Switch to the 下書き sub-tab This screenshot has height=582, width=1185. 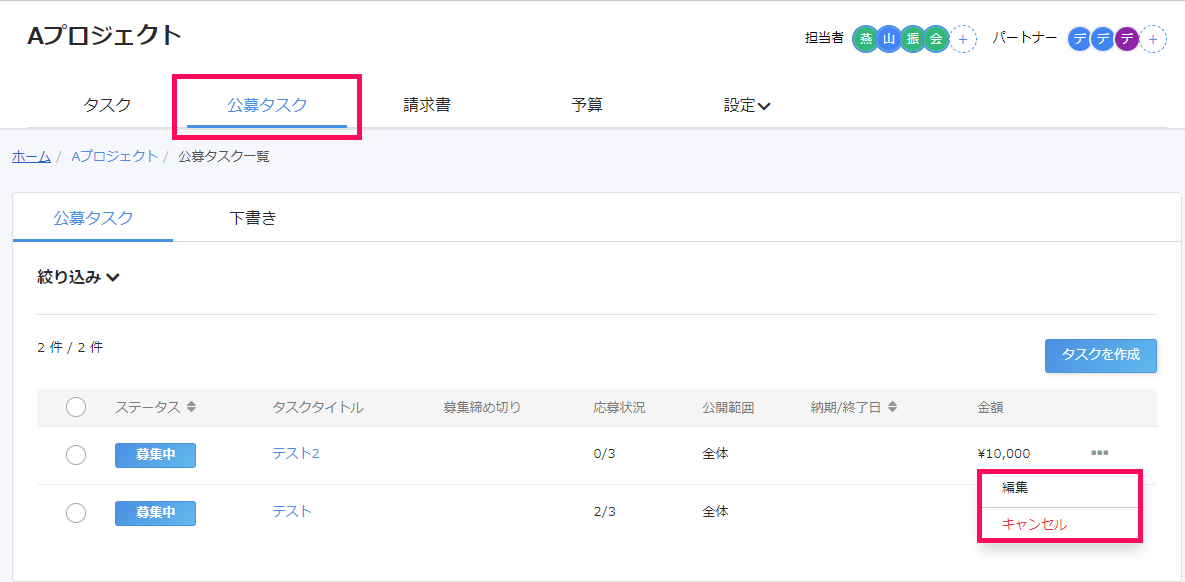pos(253,218)
